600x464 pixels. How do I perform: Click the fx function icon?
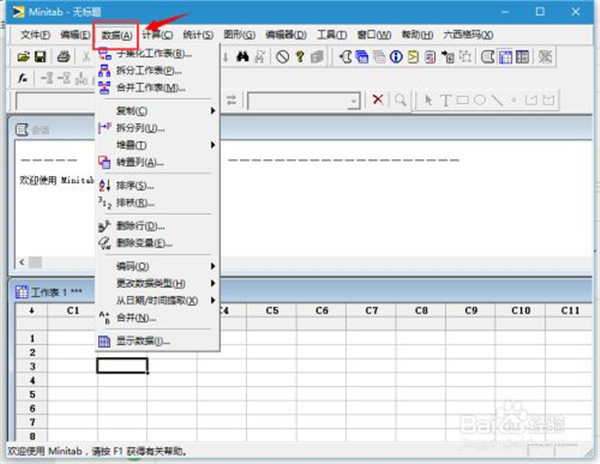coord(23,78)
